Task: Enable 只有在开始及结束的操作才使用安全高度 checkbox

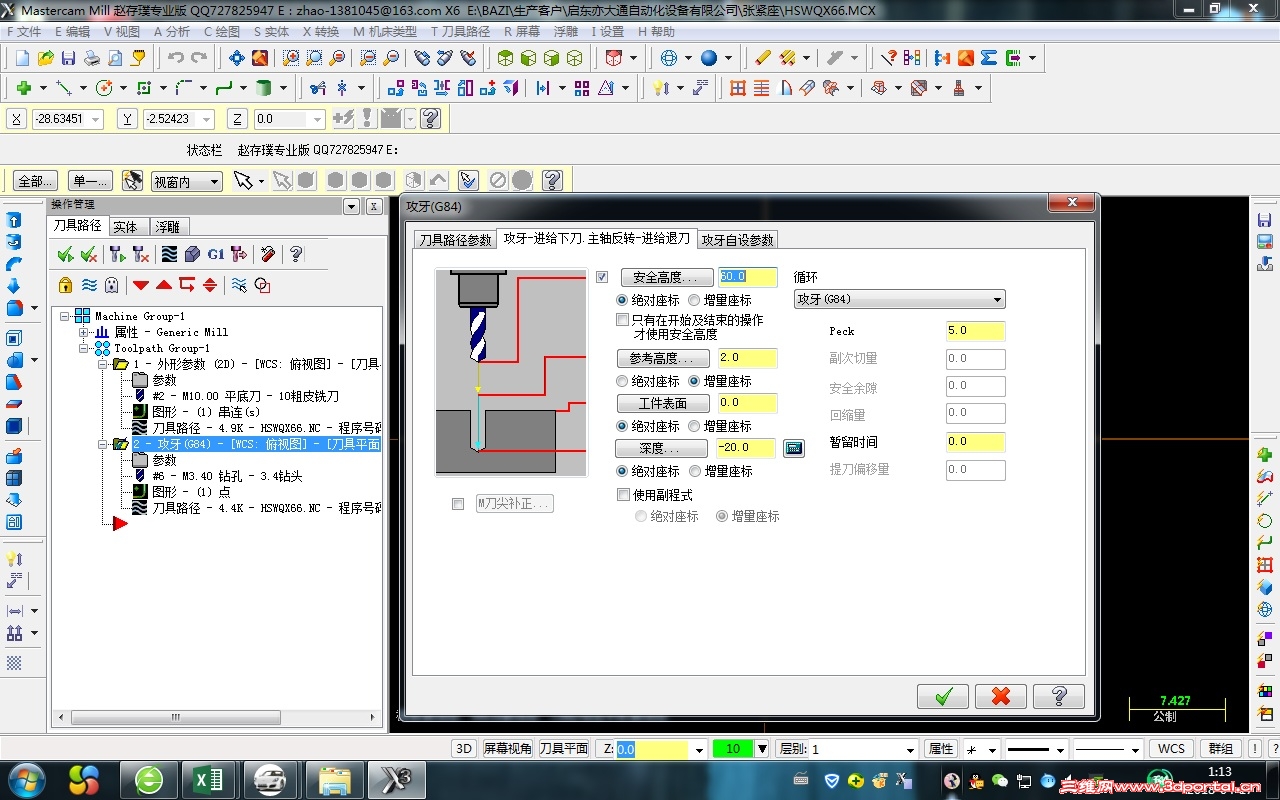Action: (x=623, y=320)
